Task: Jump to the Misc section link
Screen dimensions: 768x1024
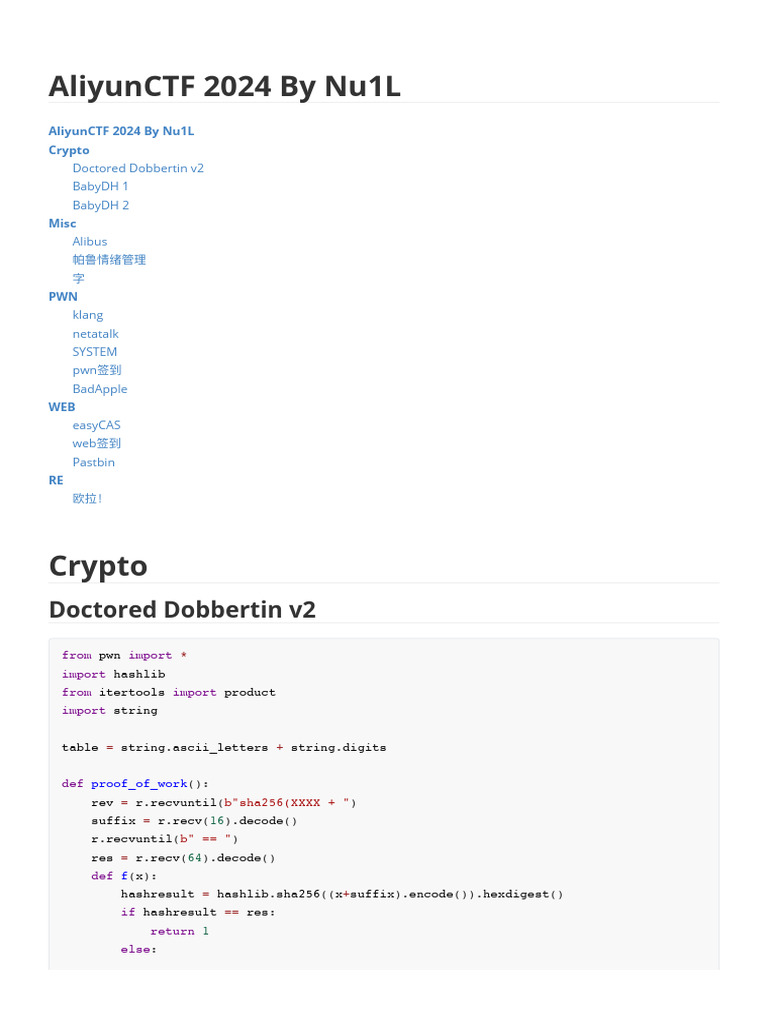Action: coord(62,223)
